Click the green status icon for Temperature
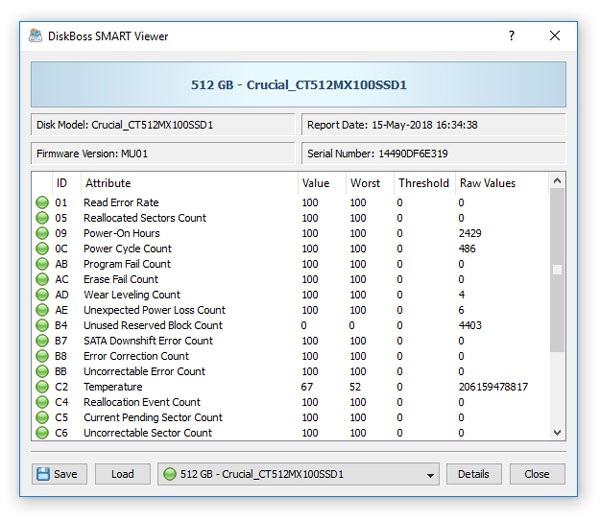Screen dimensions: 600x521 pyautogui.click(x=42, y=387)
